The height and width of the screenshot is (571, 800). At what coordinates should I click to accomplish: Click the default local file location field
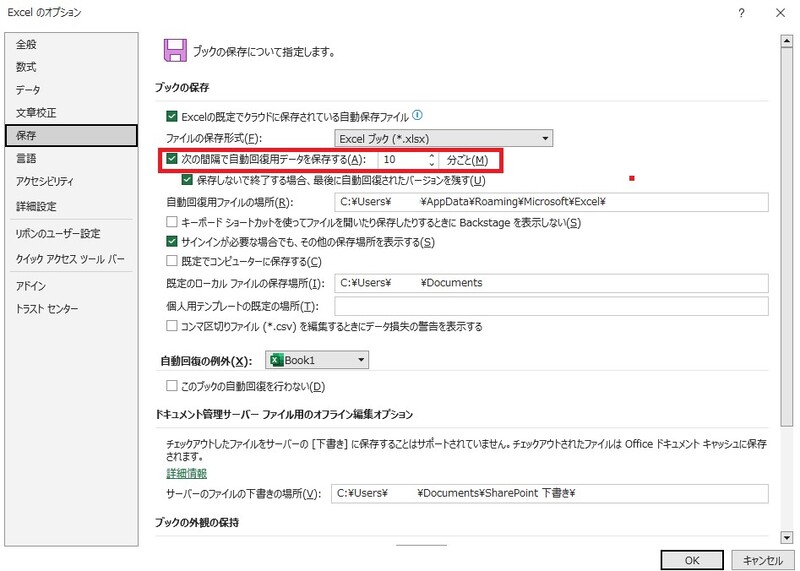point(552,283)
